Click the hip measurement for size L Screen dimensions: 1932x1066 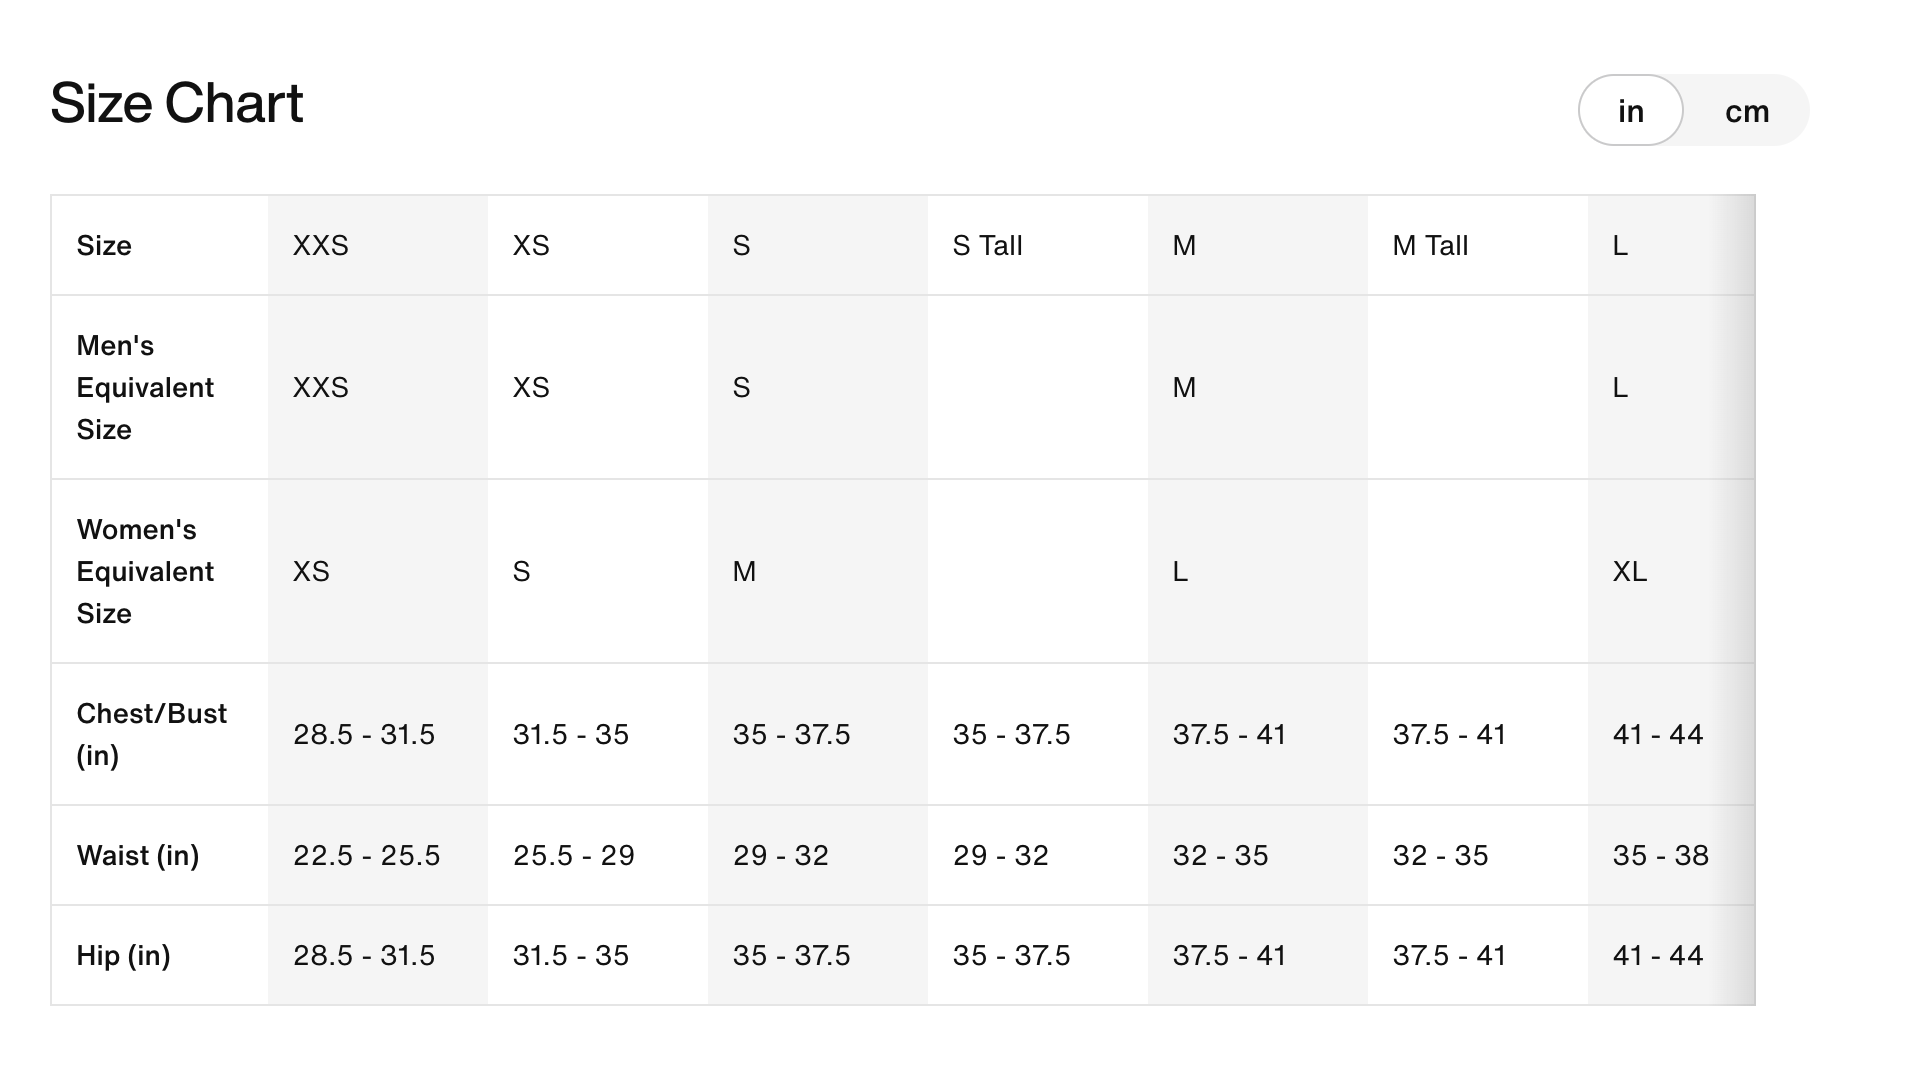coord(1657,956)
